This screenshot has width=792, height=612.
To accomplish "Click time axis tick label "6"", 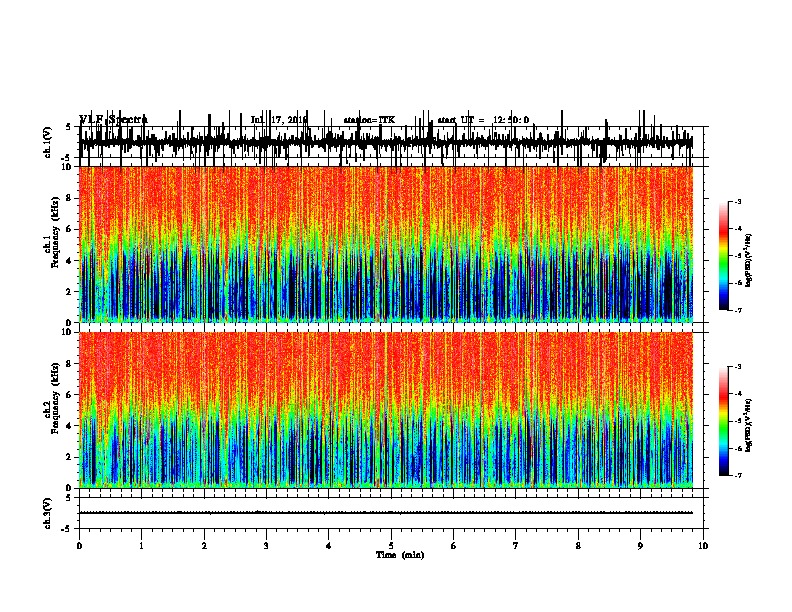I will (454, 546).
